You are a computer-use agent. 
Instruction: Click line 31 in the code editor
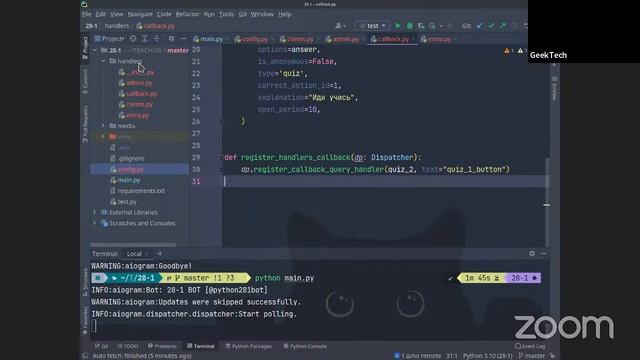(386, 181)
